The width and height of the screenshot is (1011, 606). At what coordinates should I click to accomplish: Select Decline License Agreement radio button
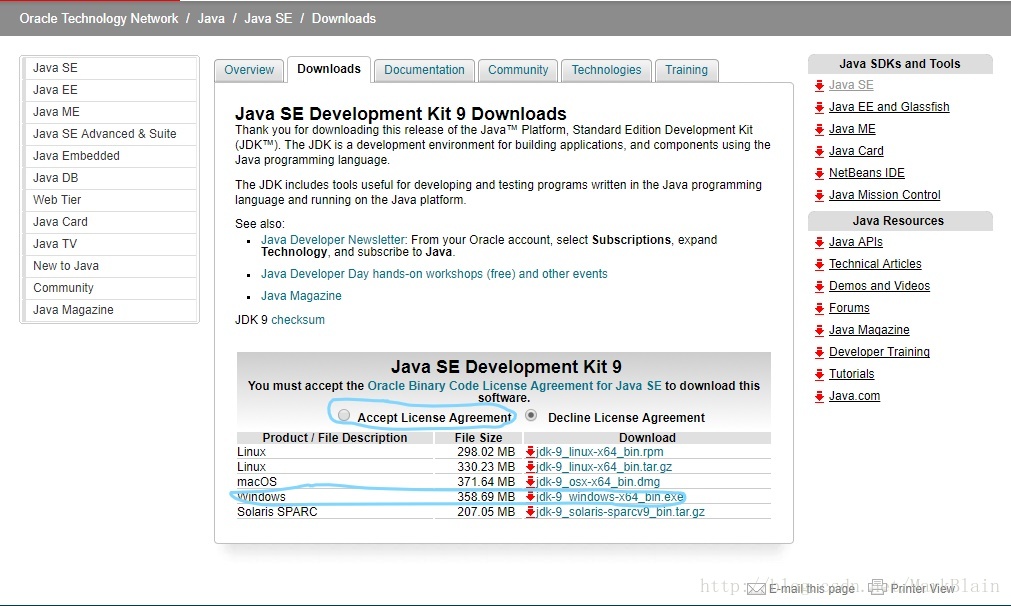pos(531,416)
